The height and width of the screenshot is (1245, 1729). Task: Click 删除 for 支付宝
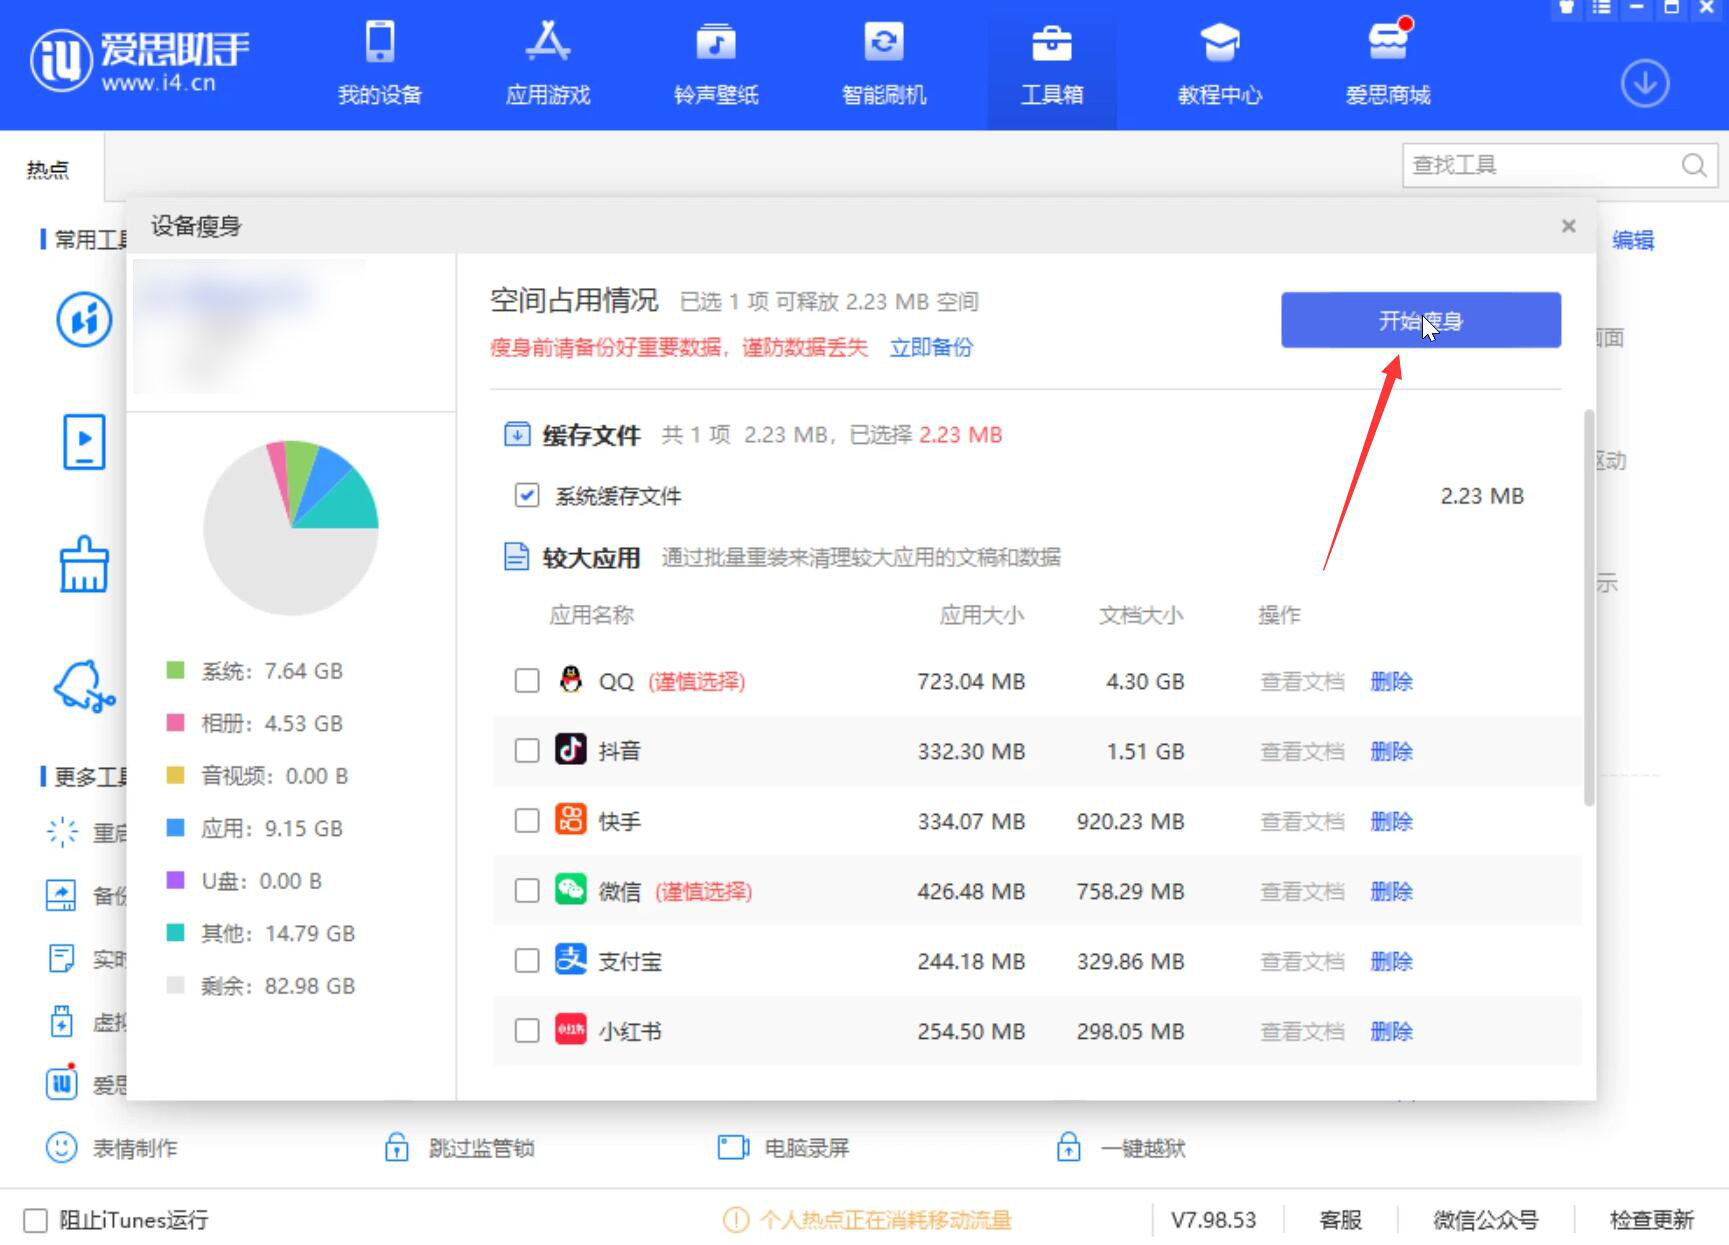[1391, 961]
